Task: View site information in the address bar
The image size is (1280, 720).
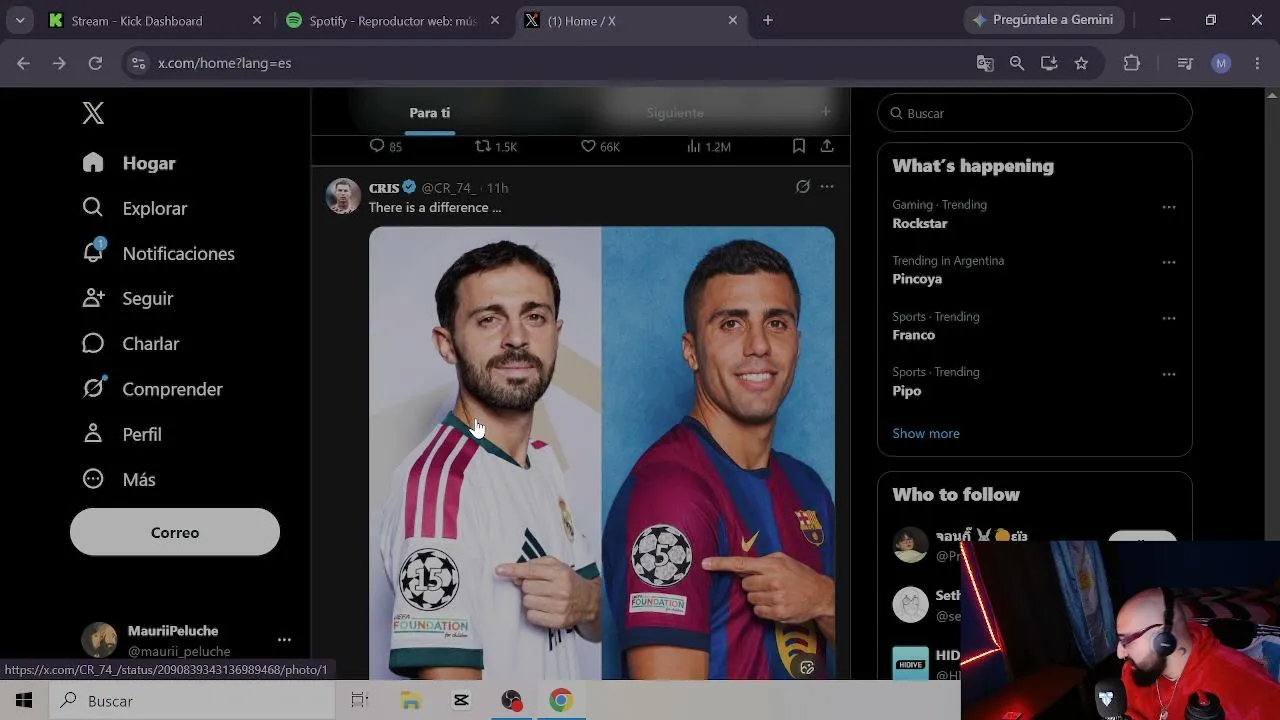Action: coord(138,63)
